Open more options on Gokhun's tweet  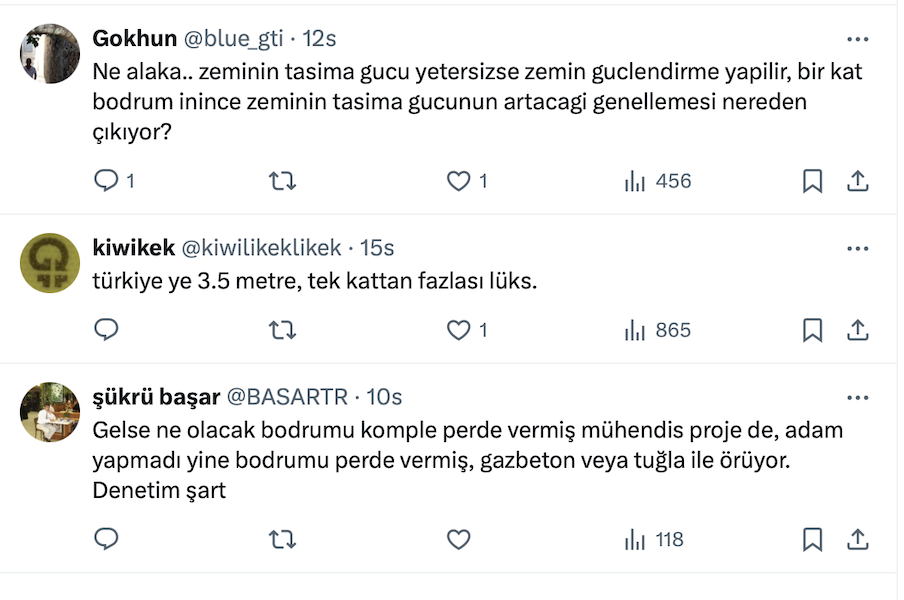point(857,39)
